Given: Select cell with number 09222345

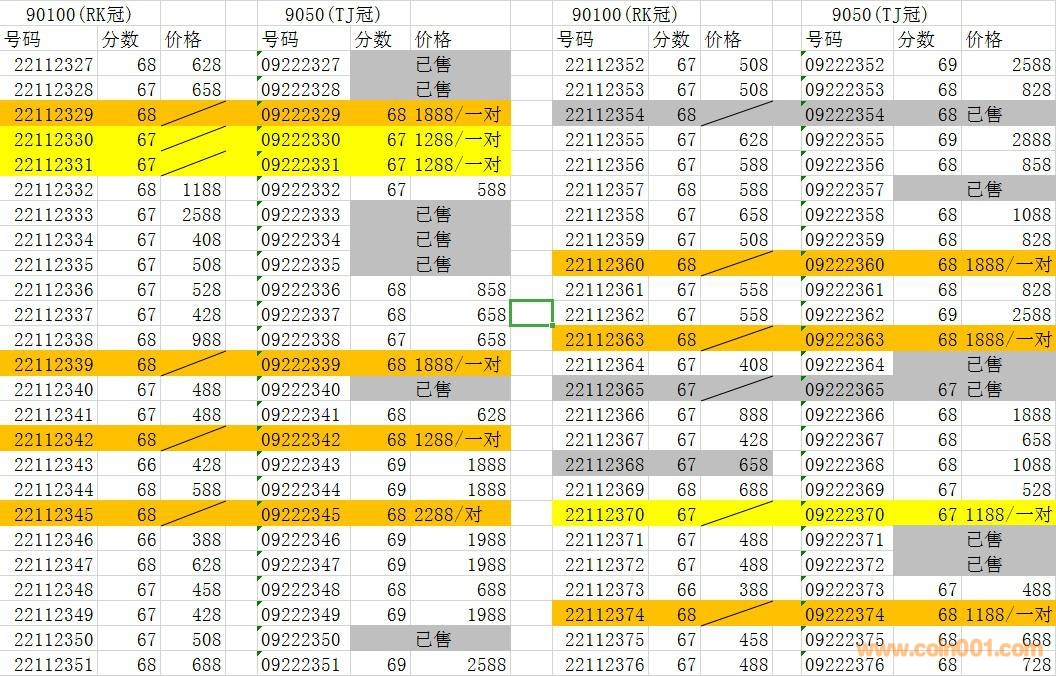Looking at the screenshot, I should (301, 514).
